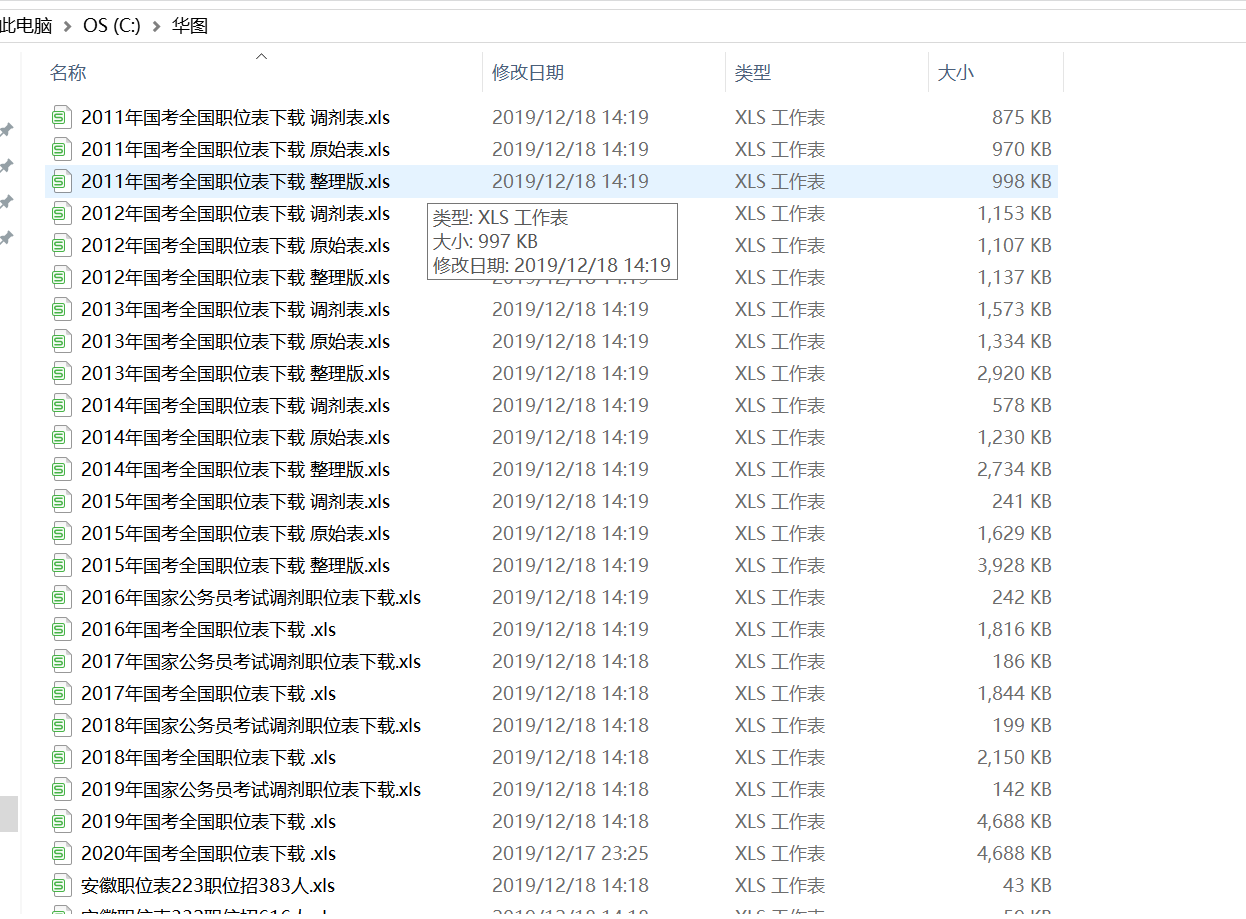1246x919 pixels.
Task: Click icon of 2011年国考全国职位表下载 调剂表.xls
Action: pyautogui.click(x=62, y=117)
